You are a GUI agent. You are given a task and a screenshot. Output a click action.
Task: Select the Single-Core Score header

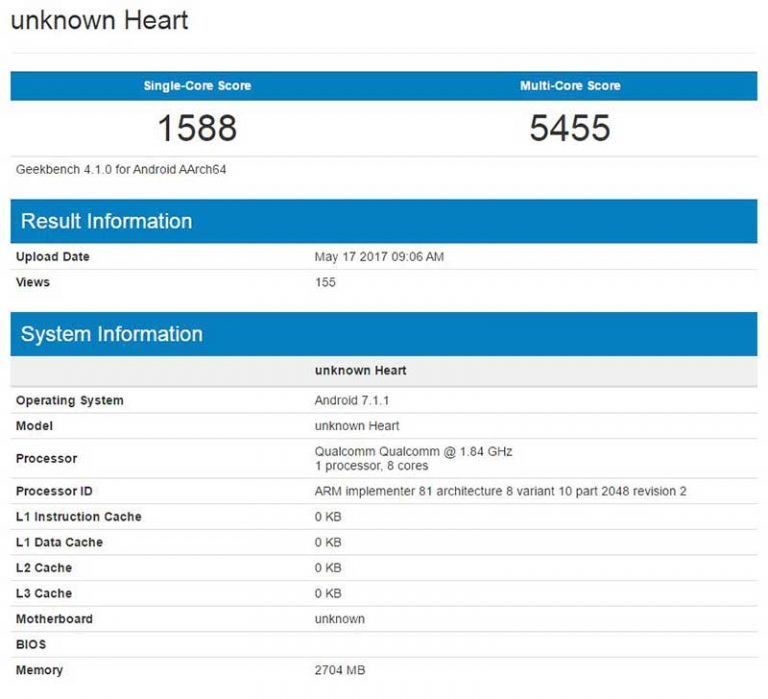point(196,86)
